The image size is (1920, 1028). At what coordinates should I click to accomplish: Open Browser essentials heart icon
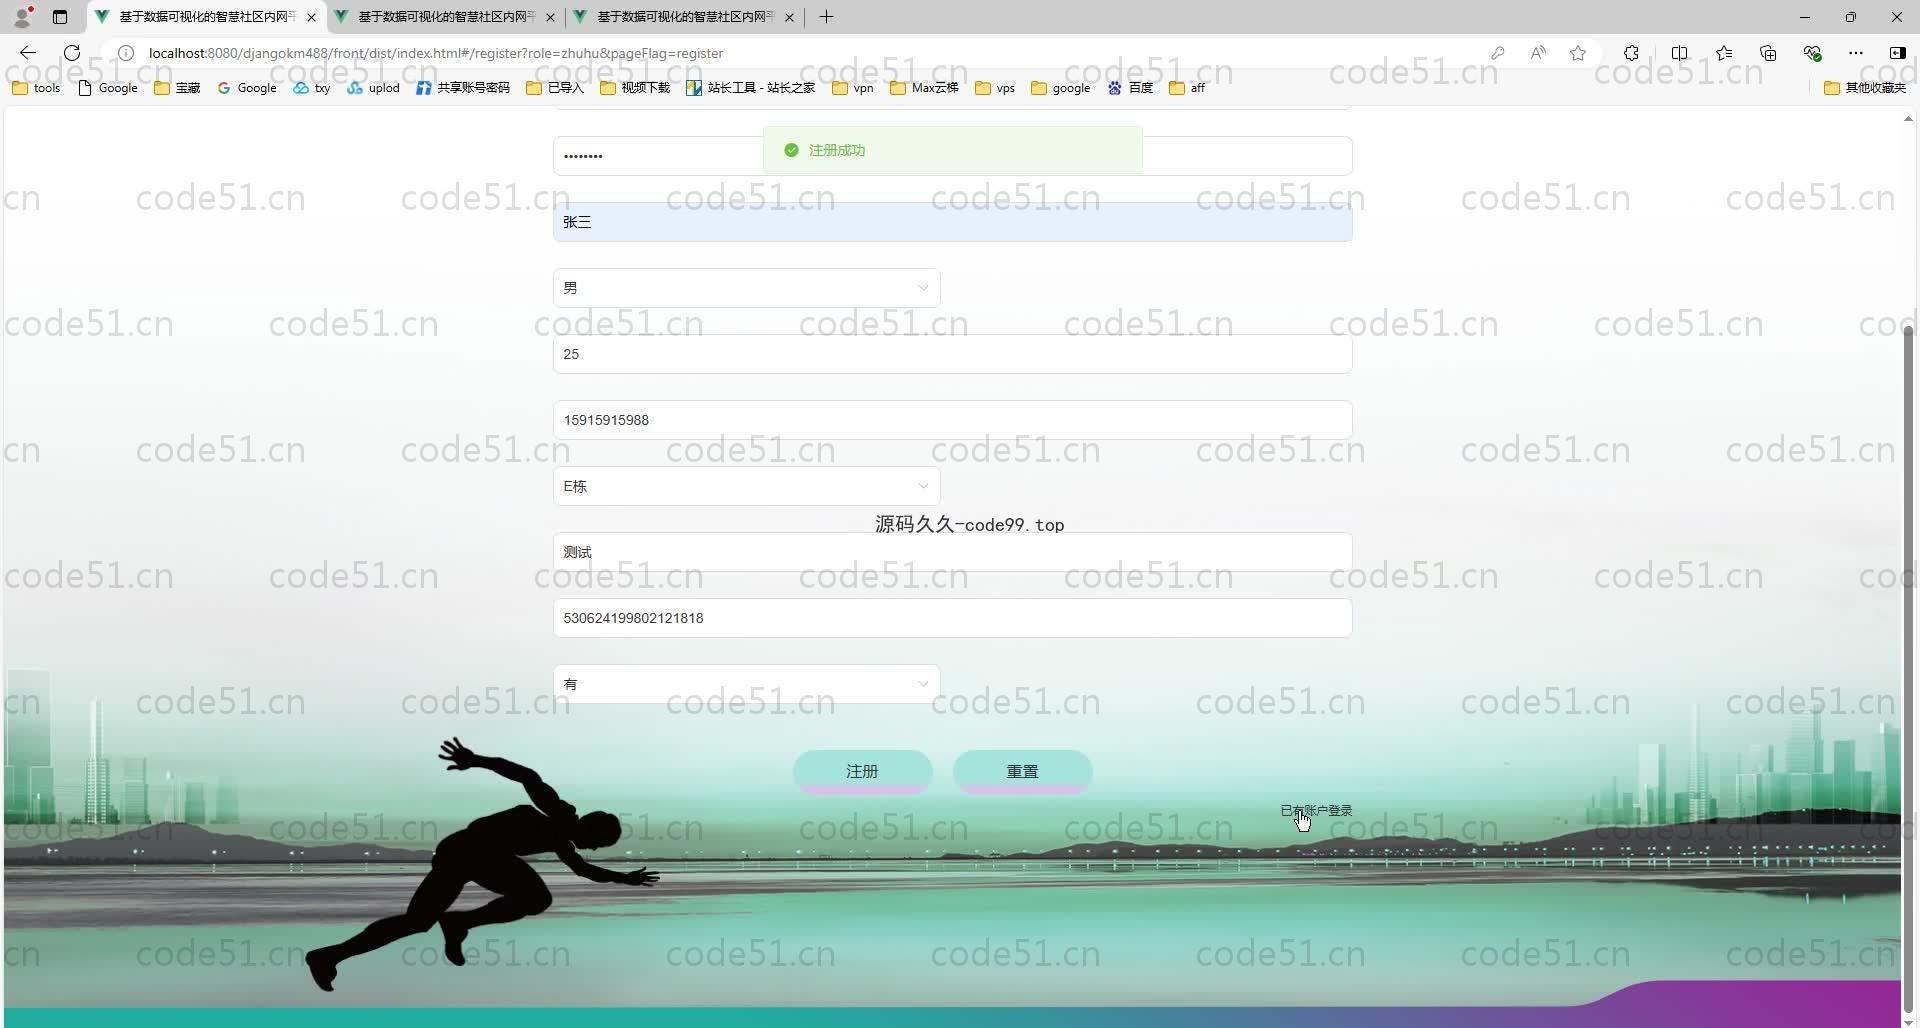1812,53
